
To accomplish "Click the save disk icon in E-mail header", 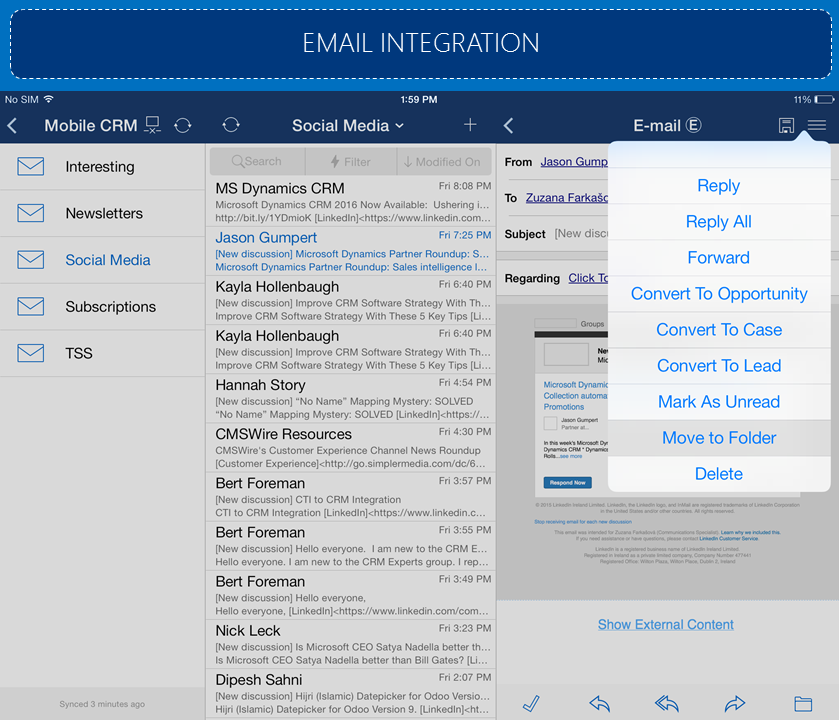I will point(786,125).
